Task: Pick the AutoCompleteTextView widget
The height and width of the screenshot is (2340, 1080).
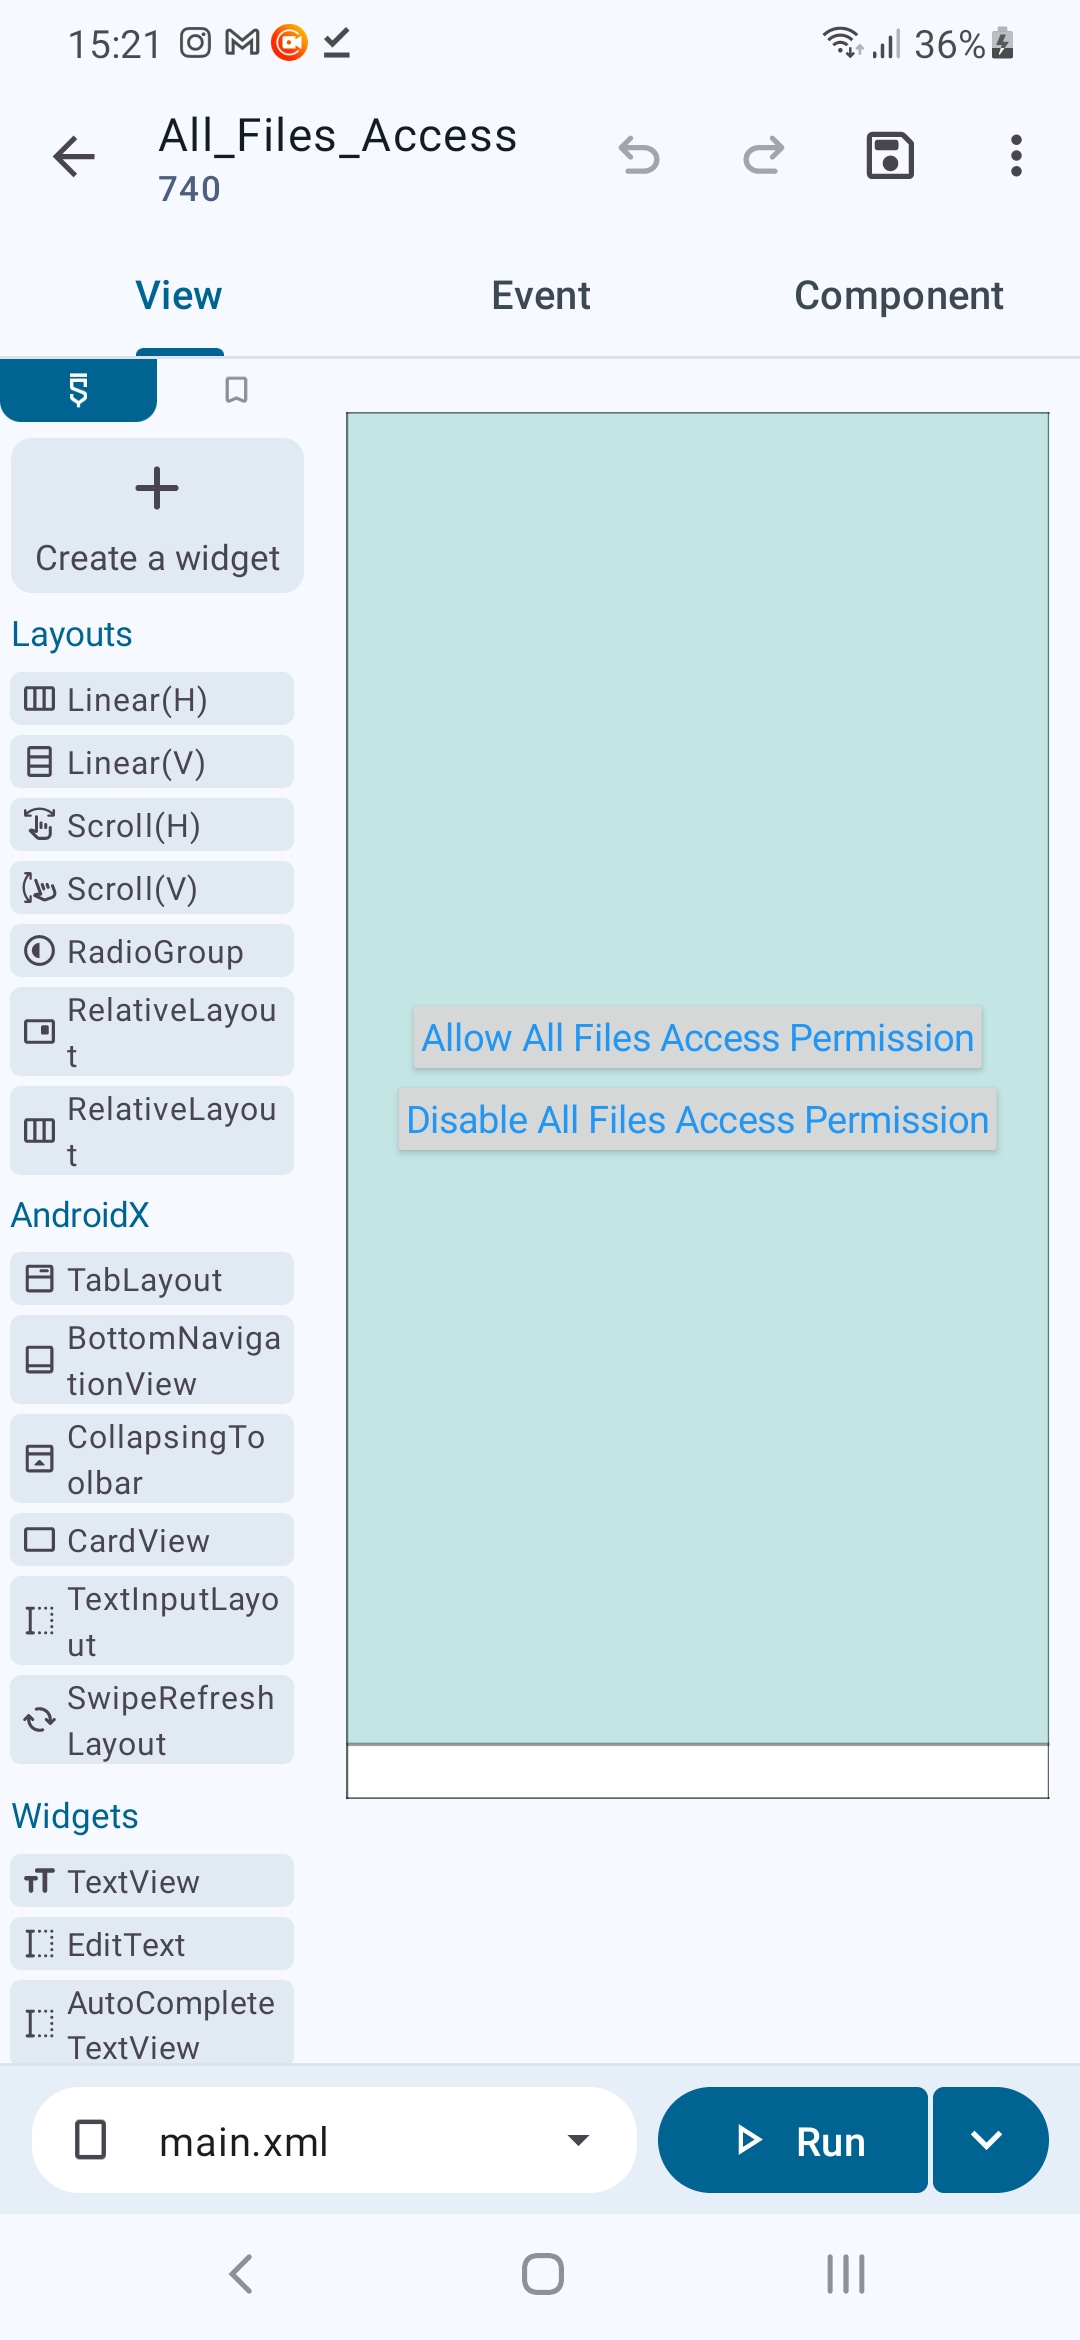Action: tap(152, 2023)
